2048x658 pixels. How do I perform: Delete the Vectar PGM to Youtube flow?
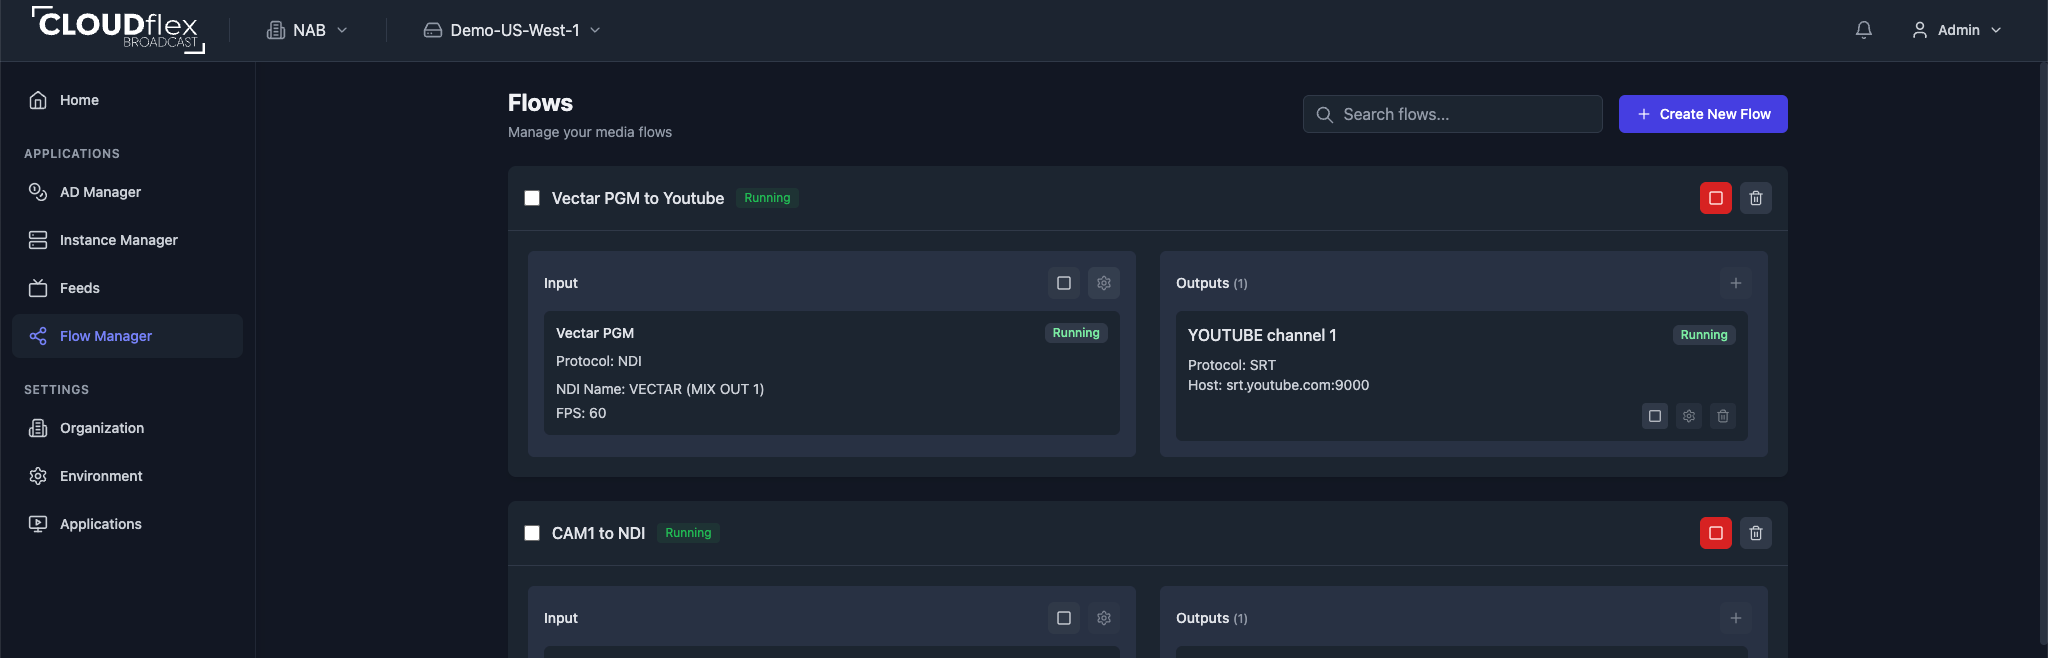click(1756, 198)
